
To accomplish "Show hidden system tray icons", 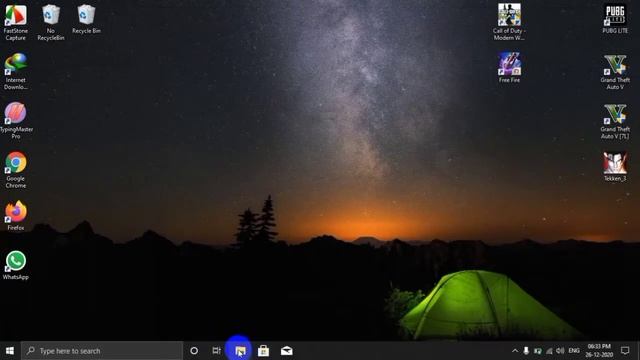I will pos(515,351).
